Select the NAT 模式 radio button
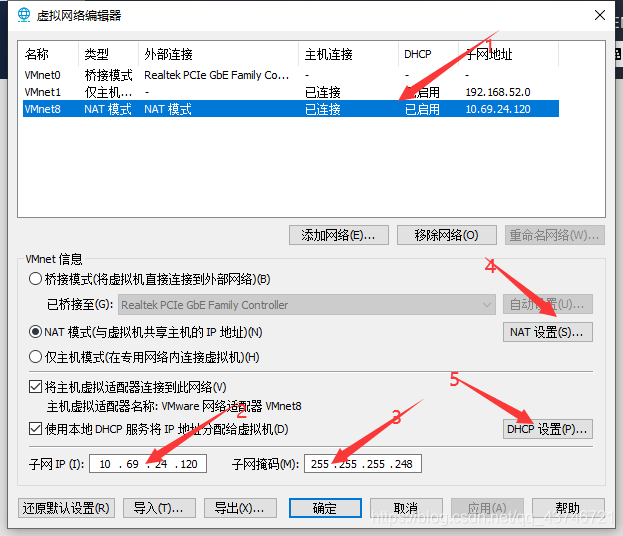The width and height of the screenshot is (623, 536). tap(35, 331)
